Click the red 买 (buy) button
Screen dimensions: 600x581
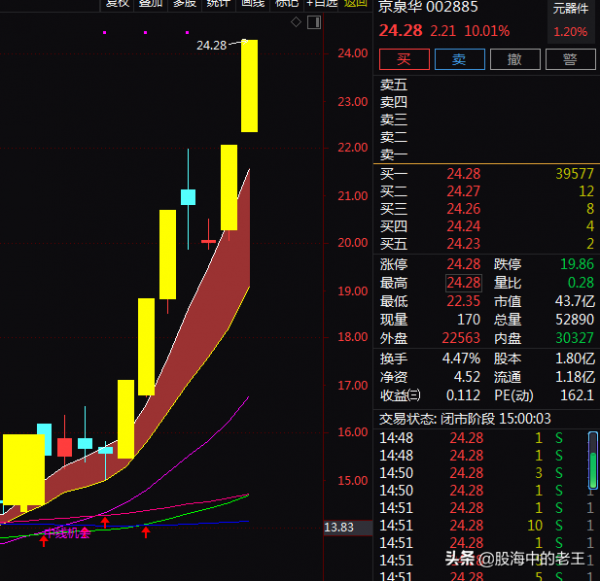[403, 59]
